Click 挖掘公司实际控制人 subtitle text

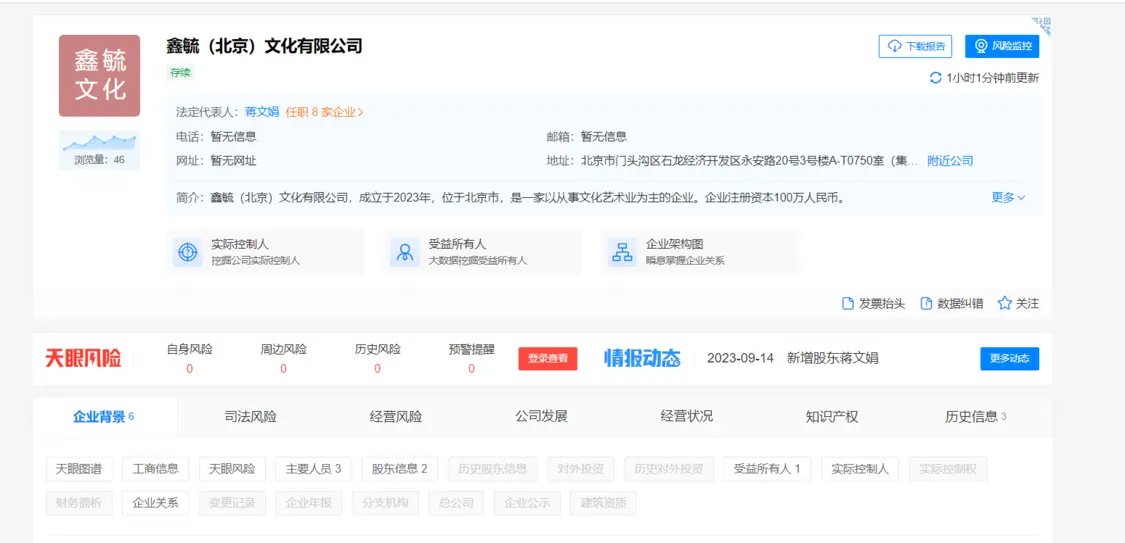point(255,260)
